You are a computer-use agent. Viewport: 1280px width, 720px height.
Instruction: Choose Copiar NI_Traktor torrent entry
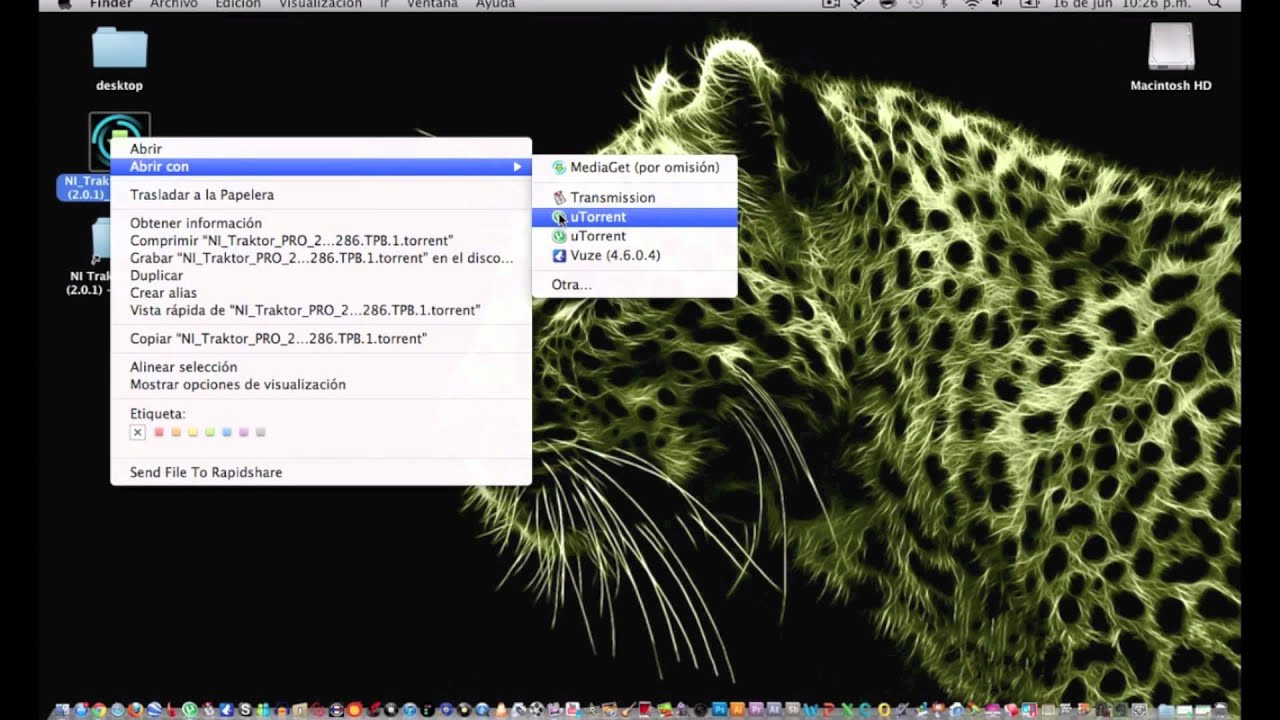pos(320,339)
